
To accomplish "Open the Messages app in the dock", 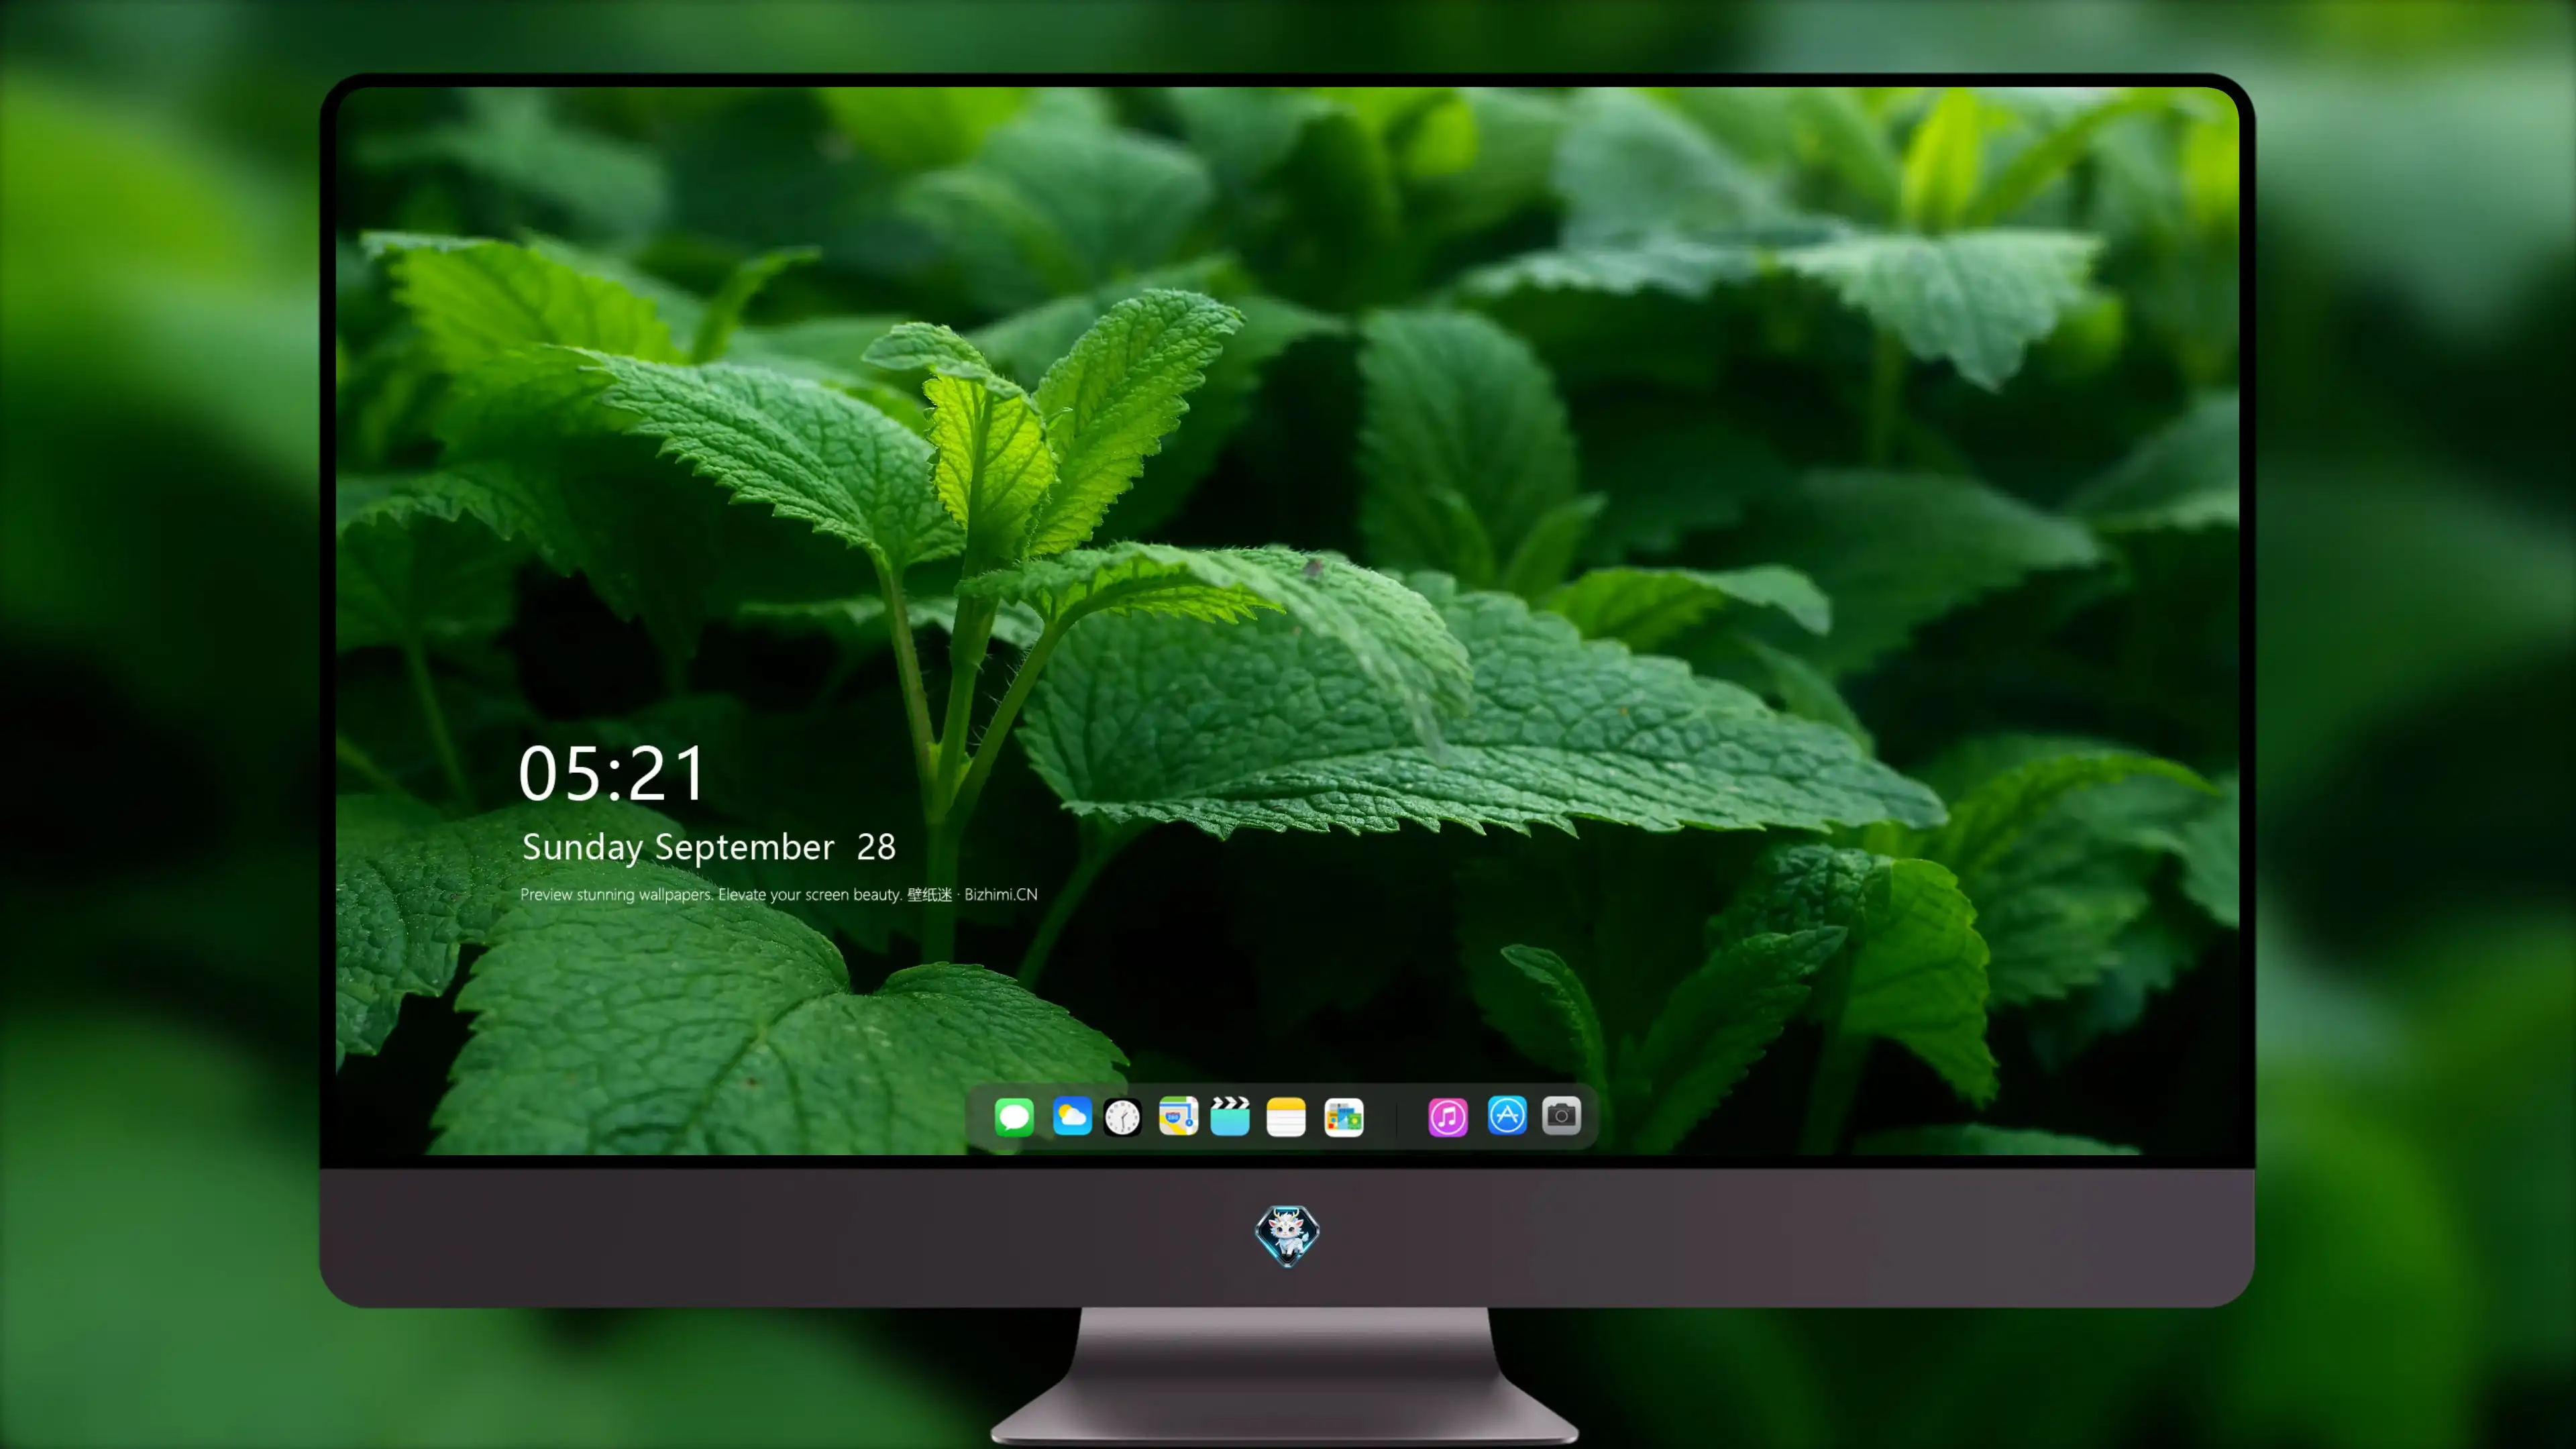I will [x=1014, y=1116].
